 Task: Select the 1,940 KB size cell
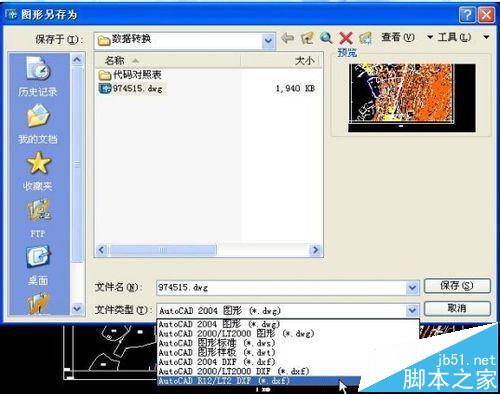tap(295, 89)
